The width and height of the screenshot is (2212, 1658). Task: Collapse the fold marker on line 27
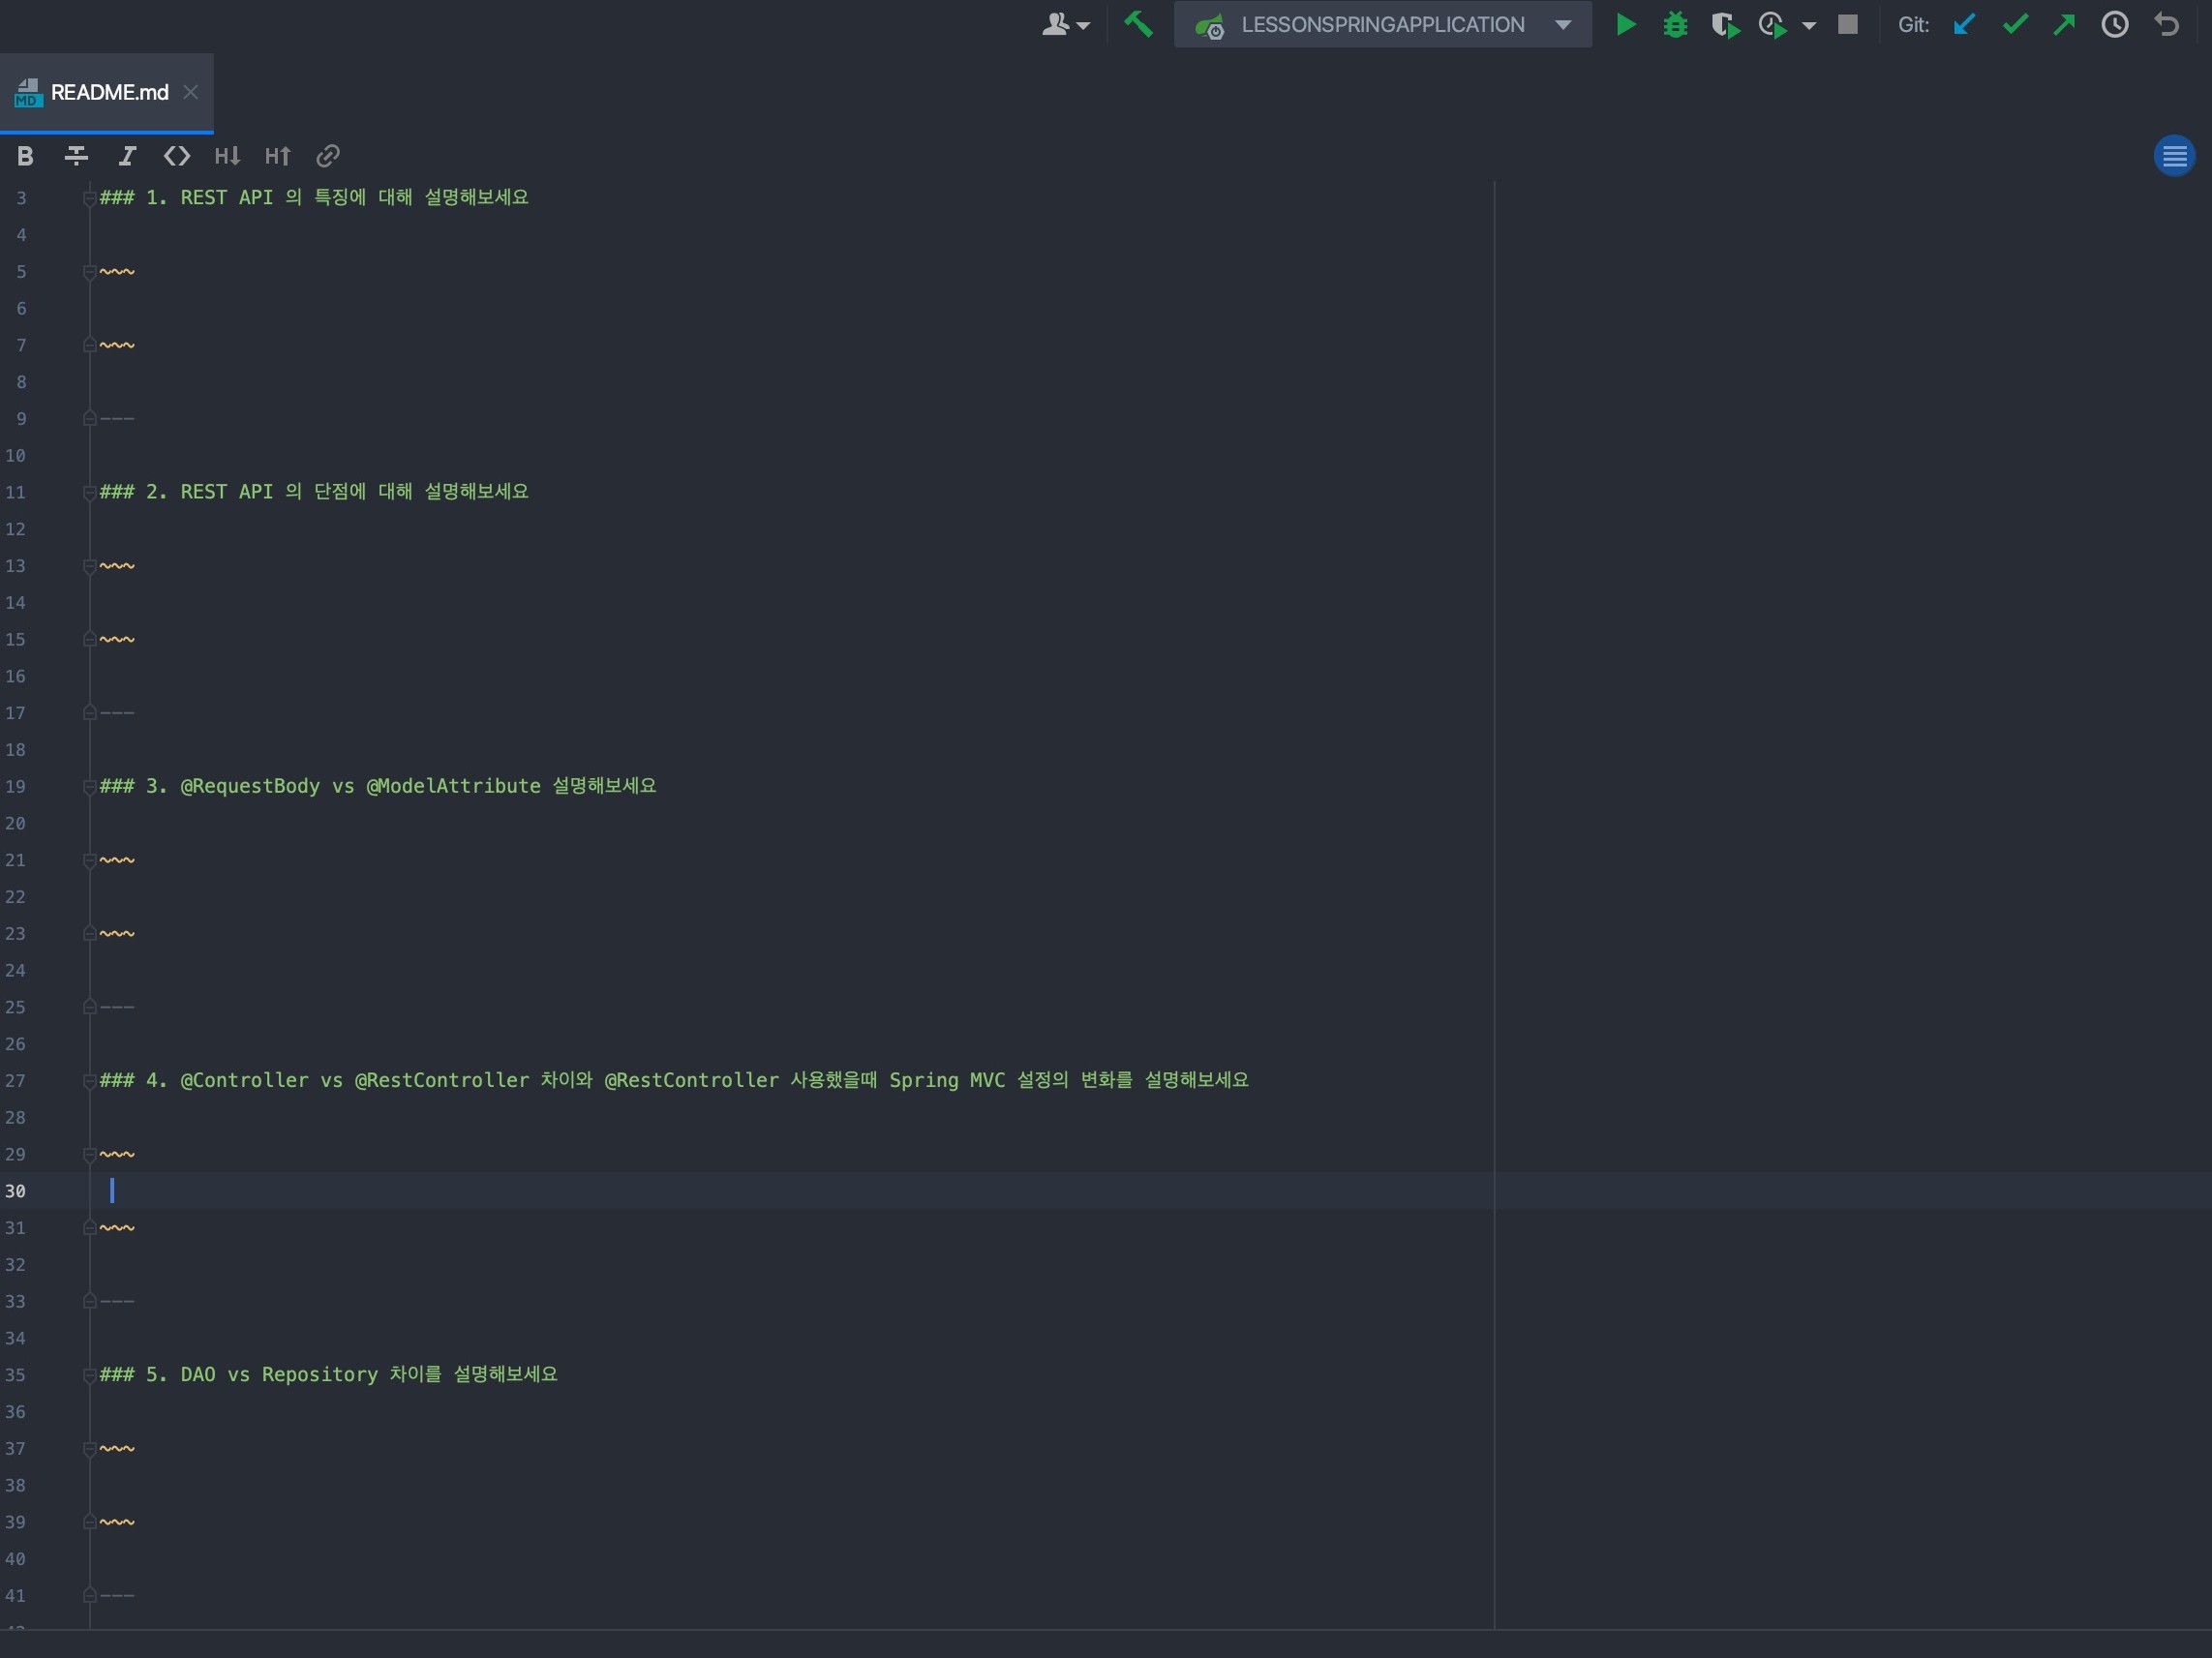89,1081
